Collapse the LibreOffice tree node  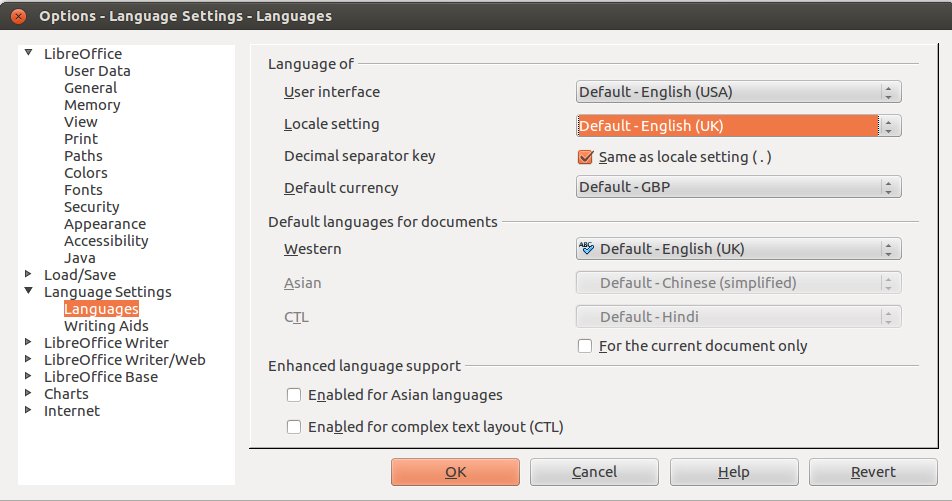29,53
